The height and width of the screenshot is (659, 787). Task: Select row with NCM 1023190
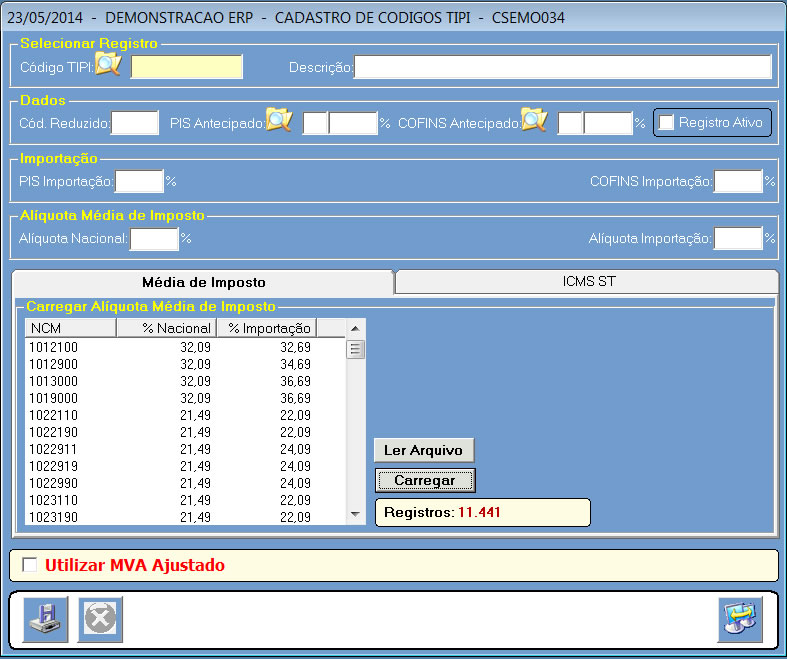(185, 517)
